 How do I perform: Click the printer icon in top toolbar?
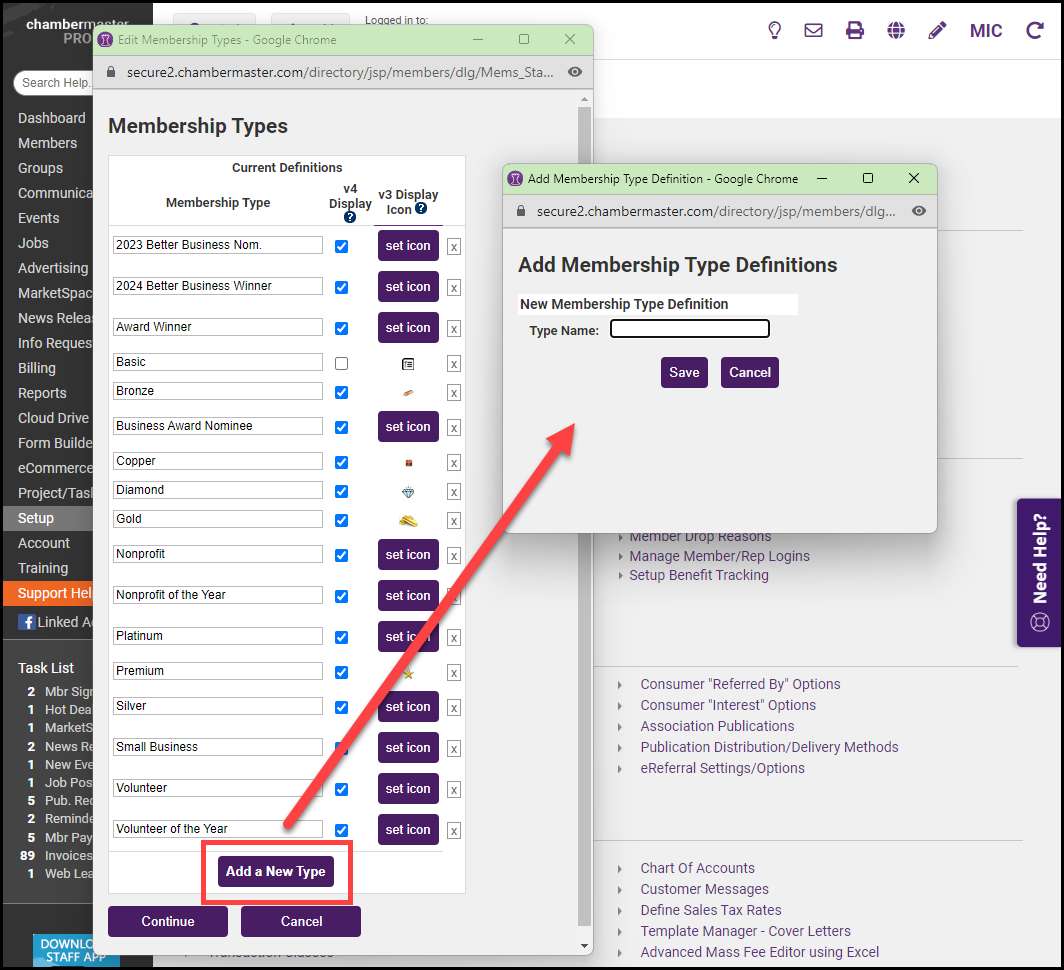(855, 30)
